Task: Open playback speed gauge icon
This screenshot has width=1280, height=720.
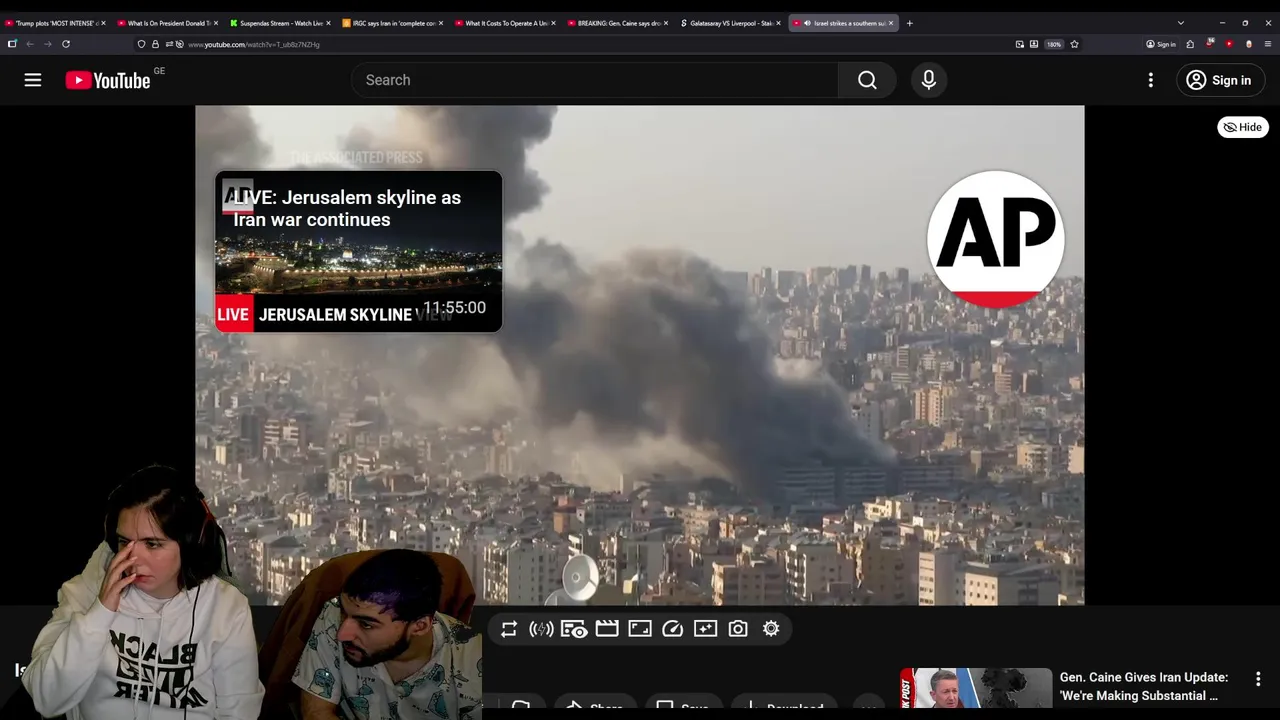Action: (x=673, y=629)
